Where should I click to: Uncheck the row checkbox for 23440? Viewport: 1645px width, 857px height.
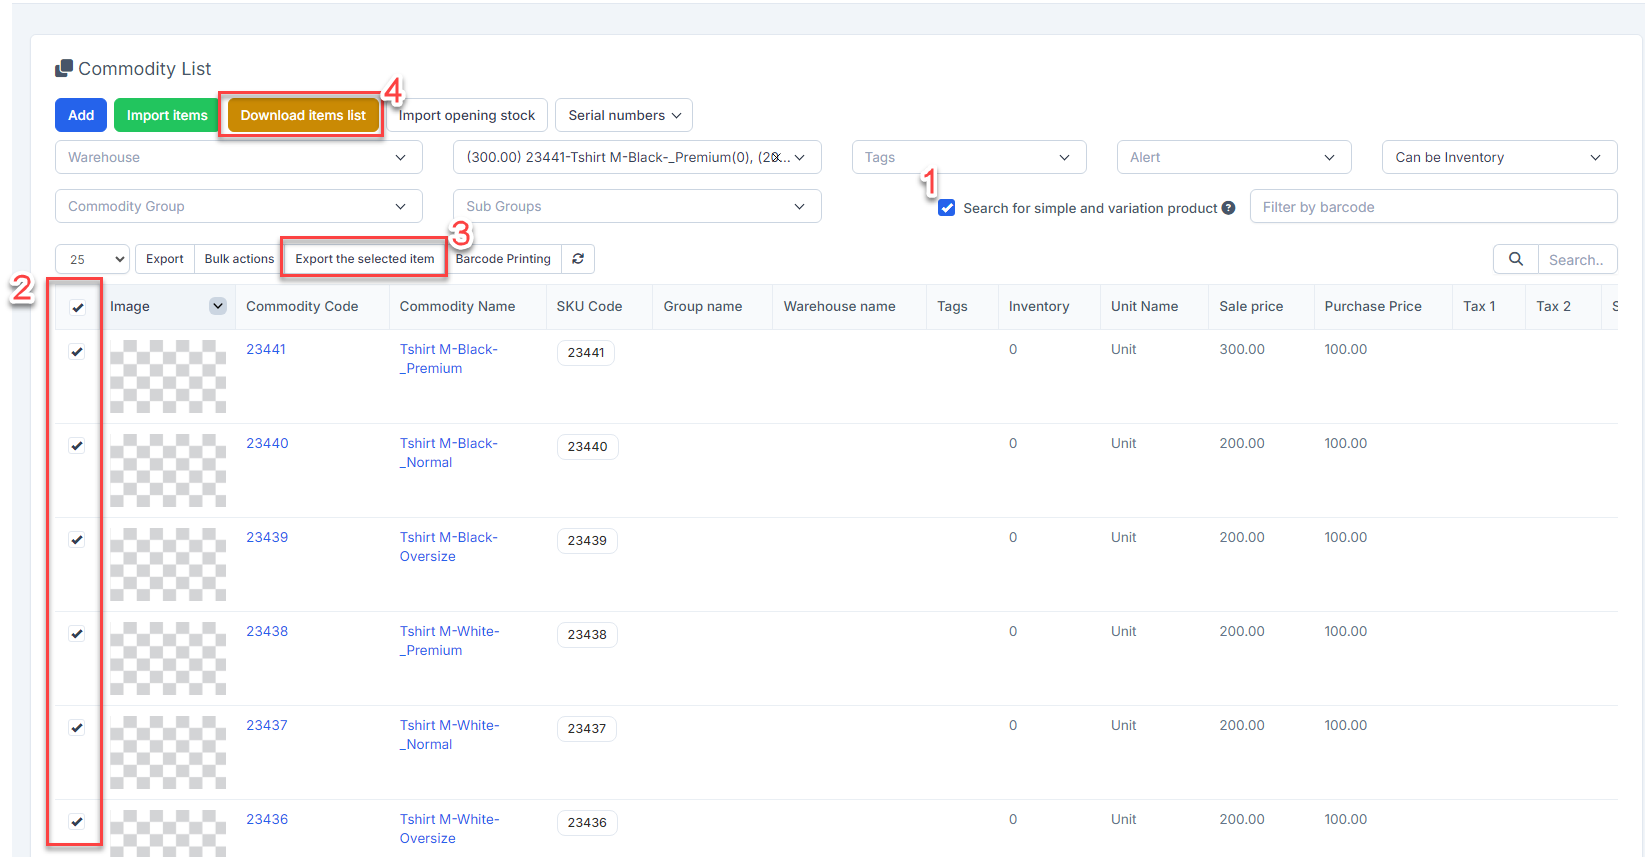pyautogui.click(x=77, y=446)
